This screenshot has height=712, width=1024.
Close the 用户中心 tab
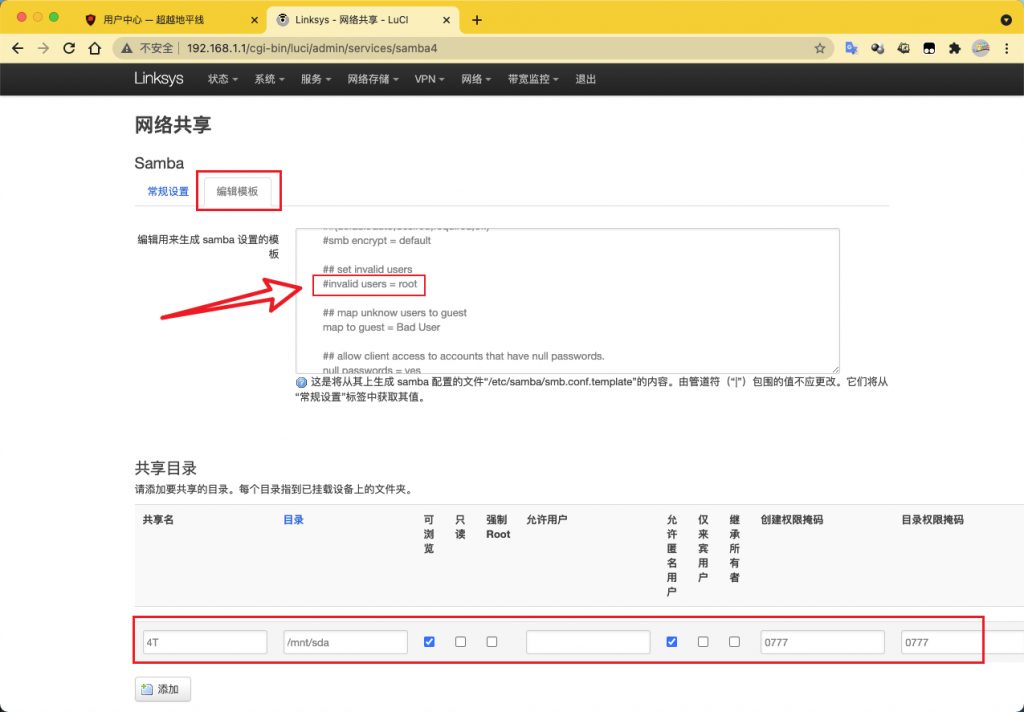255,20
